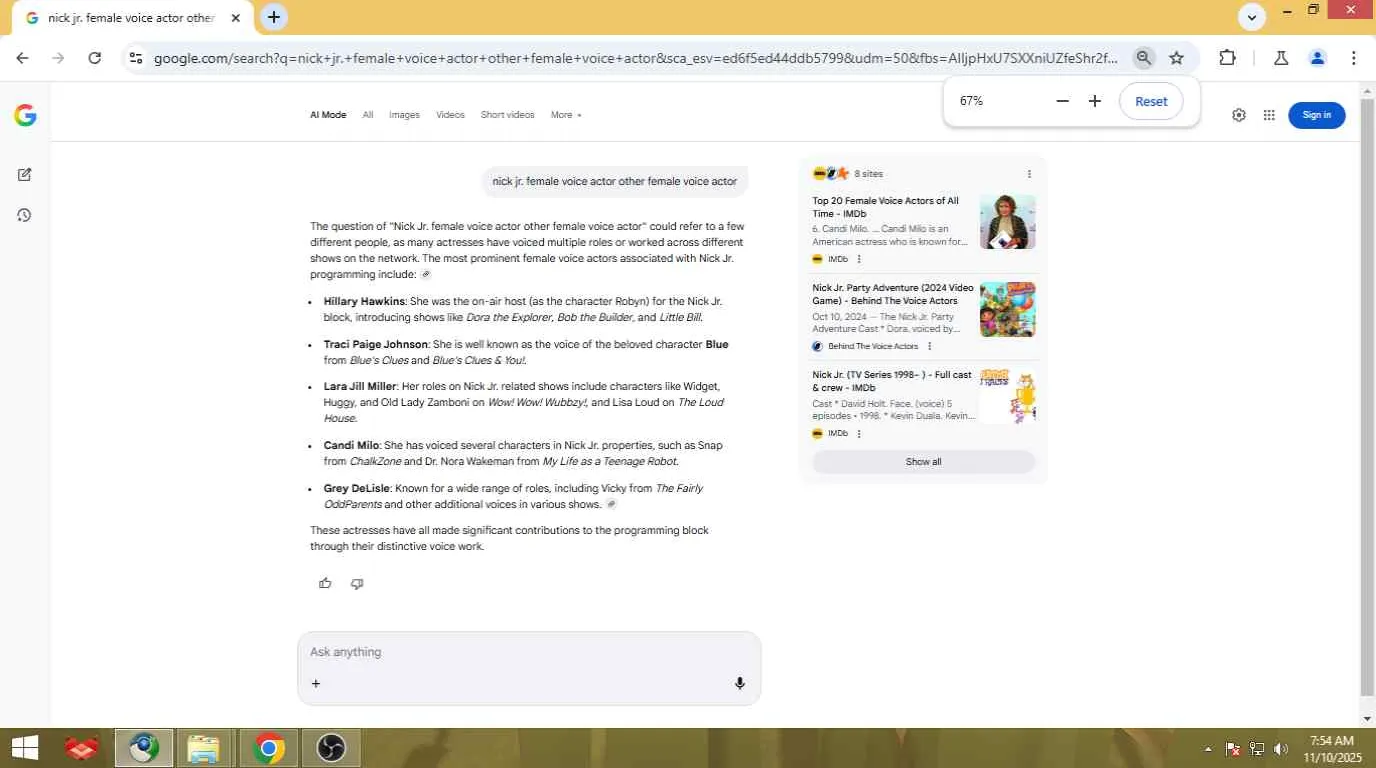Switch to the Images tab
Screen dimensions: 1376x768
coord(404,115)
